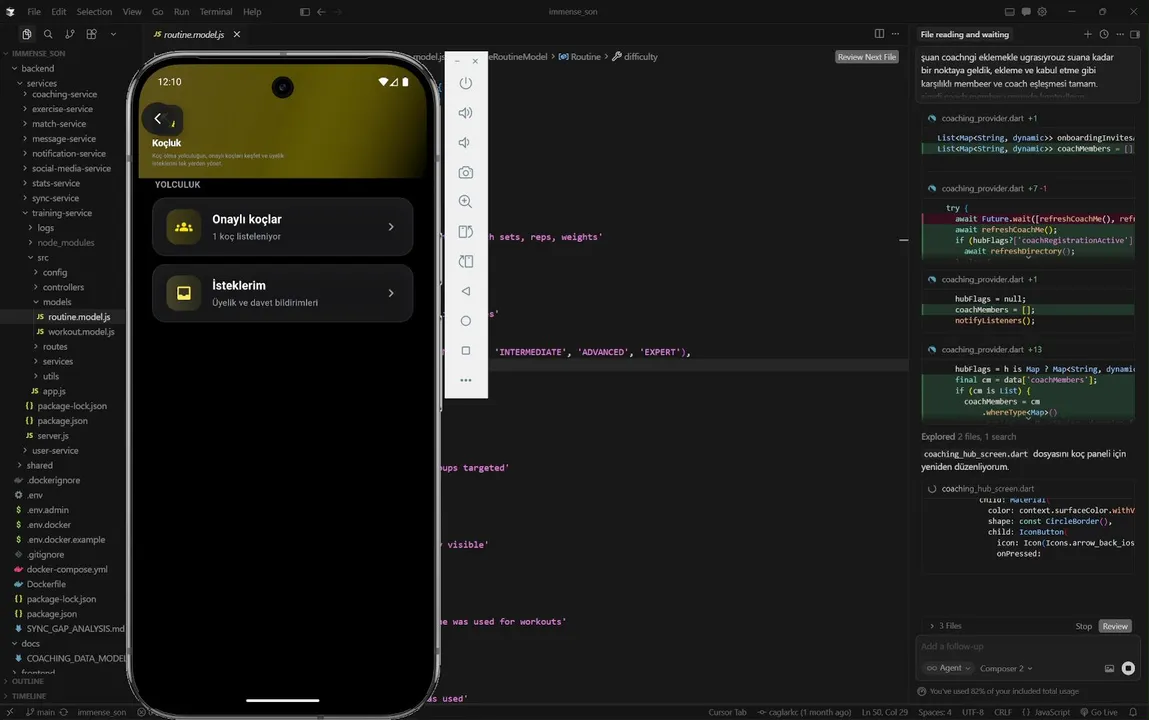Open Onaylı koçlar card
Image resolution: width=1149 pixels, height=720 pixels.
click(x=283, y=227)
